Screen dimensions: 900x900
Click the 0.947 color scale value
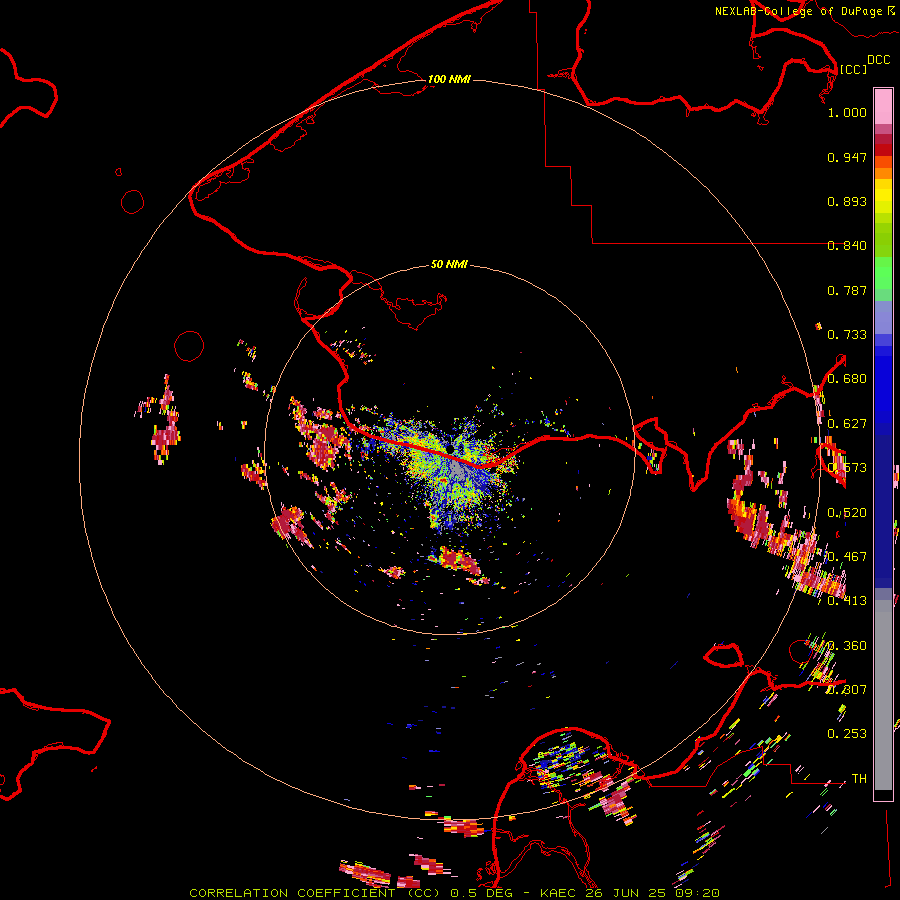tap(847, 157)
